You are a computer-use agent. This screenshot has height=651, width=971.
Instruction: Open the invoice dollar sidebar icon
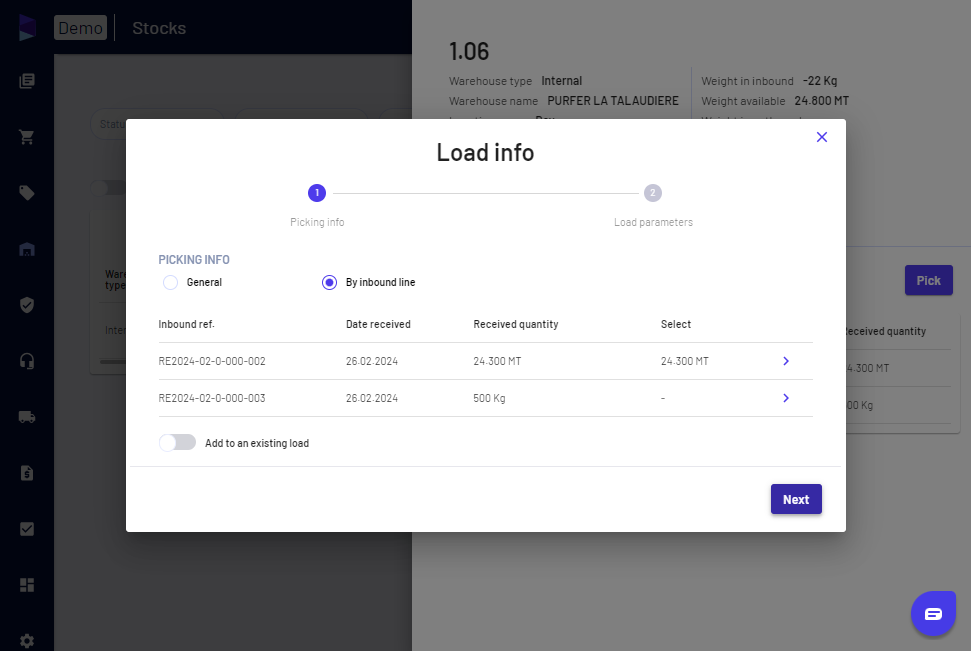pos(27,473)
